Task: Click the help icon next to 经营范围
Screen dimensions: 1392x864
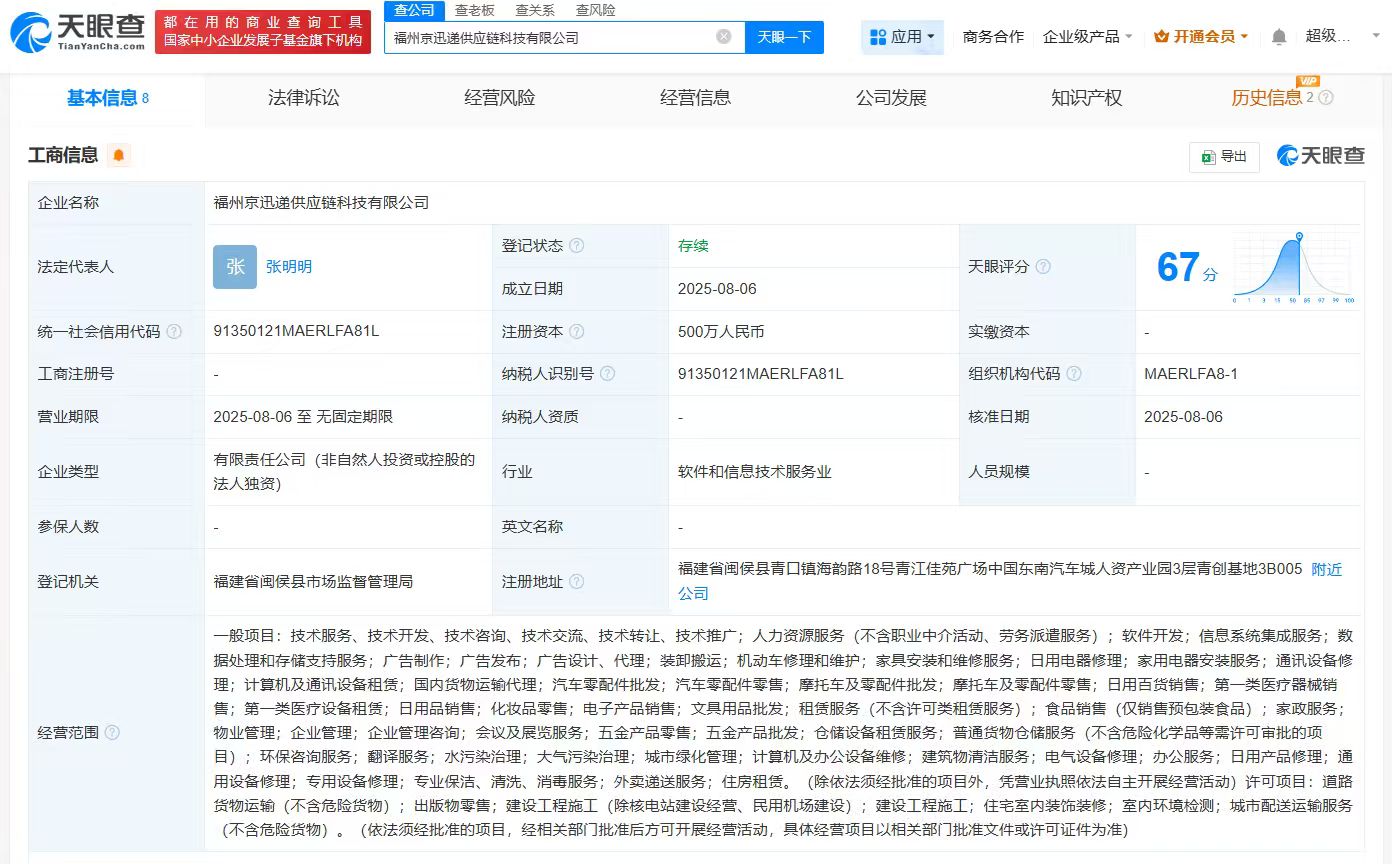Action: (x=112, y=733)
